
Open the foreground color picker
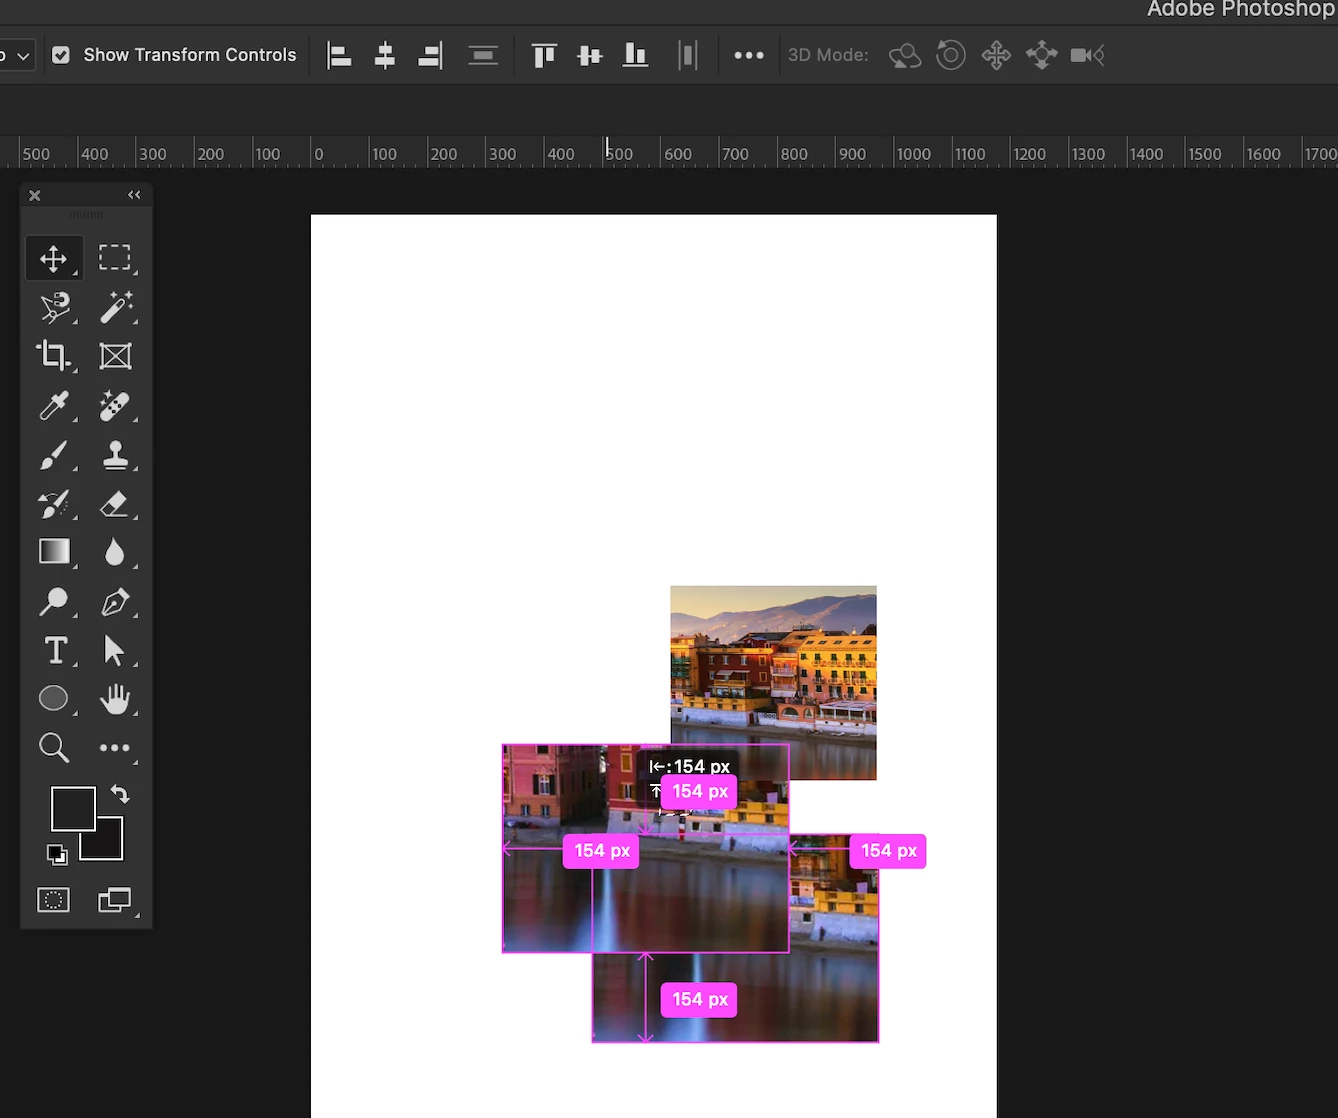(73, 808)
